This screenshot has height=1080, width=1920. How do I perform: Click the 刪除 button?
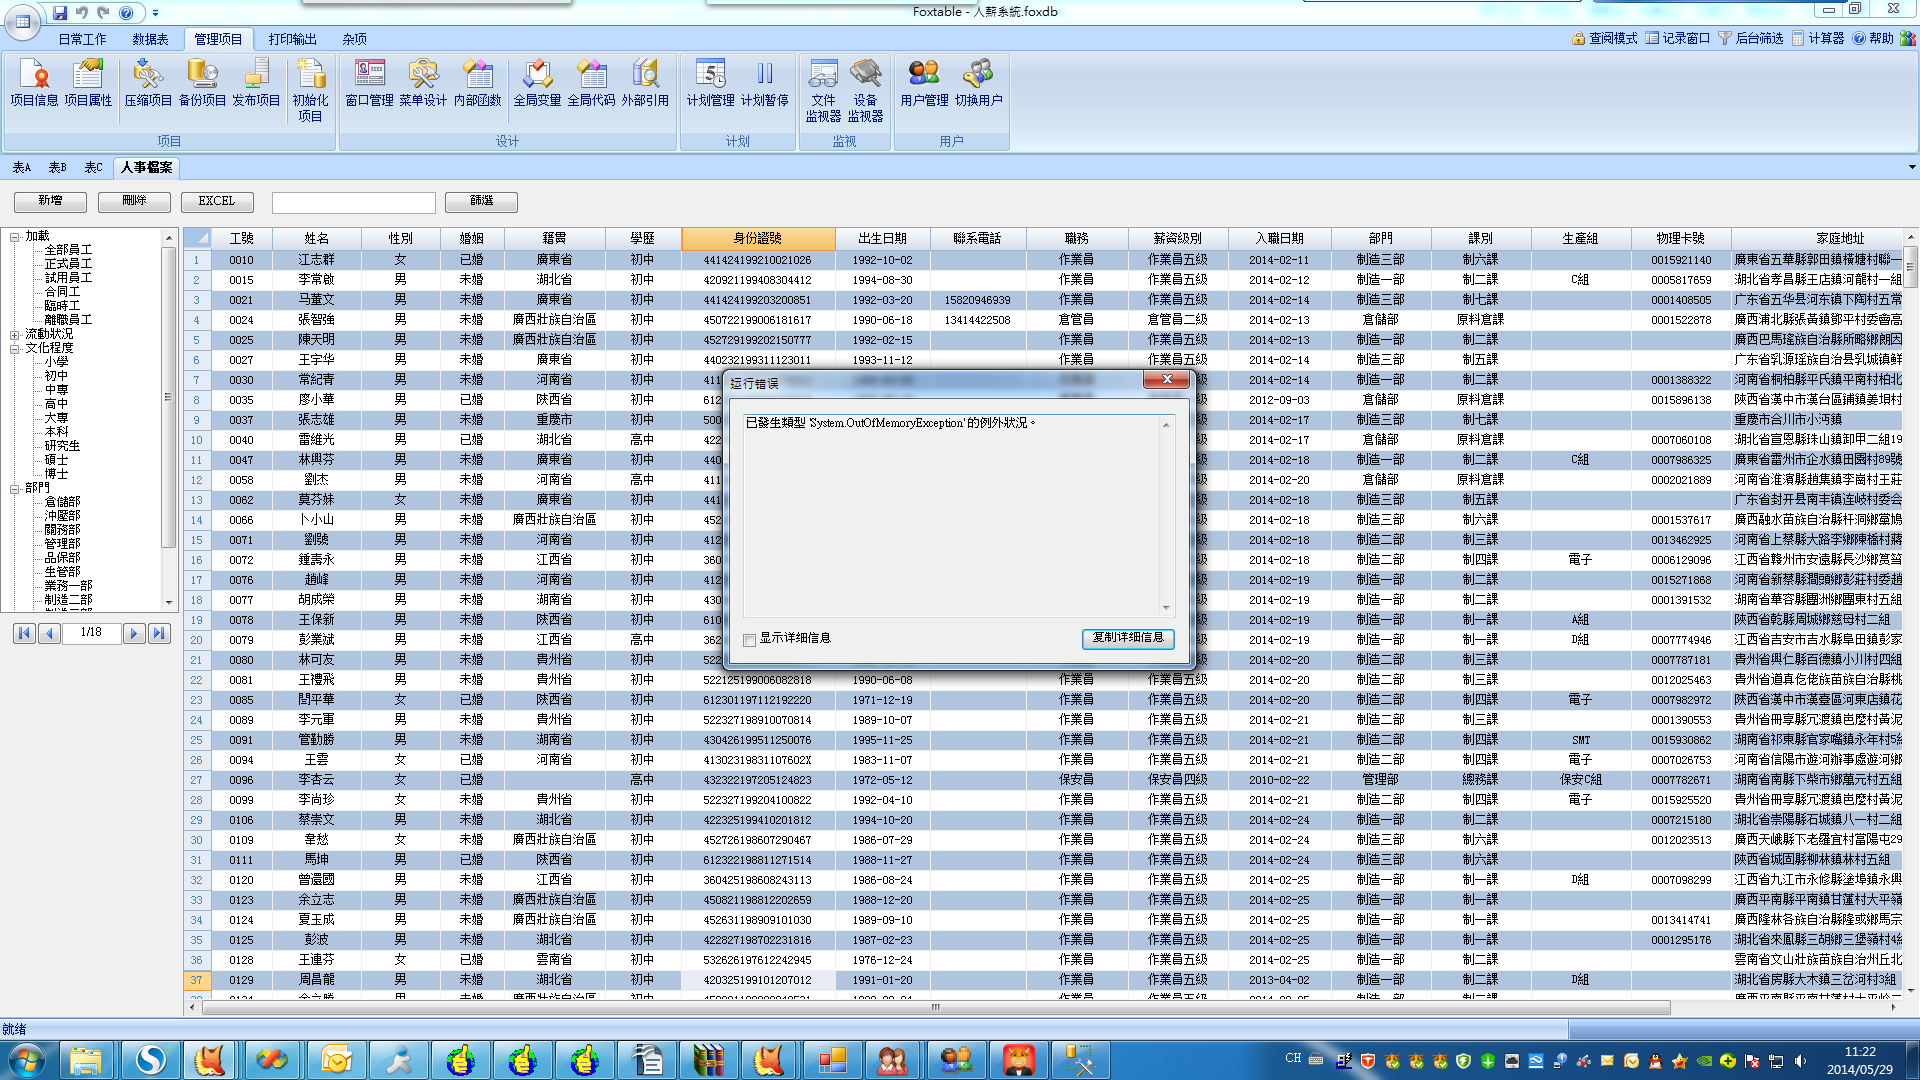(x=134, y=201)
